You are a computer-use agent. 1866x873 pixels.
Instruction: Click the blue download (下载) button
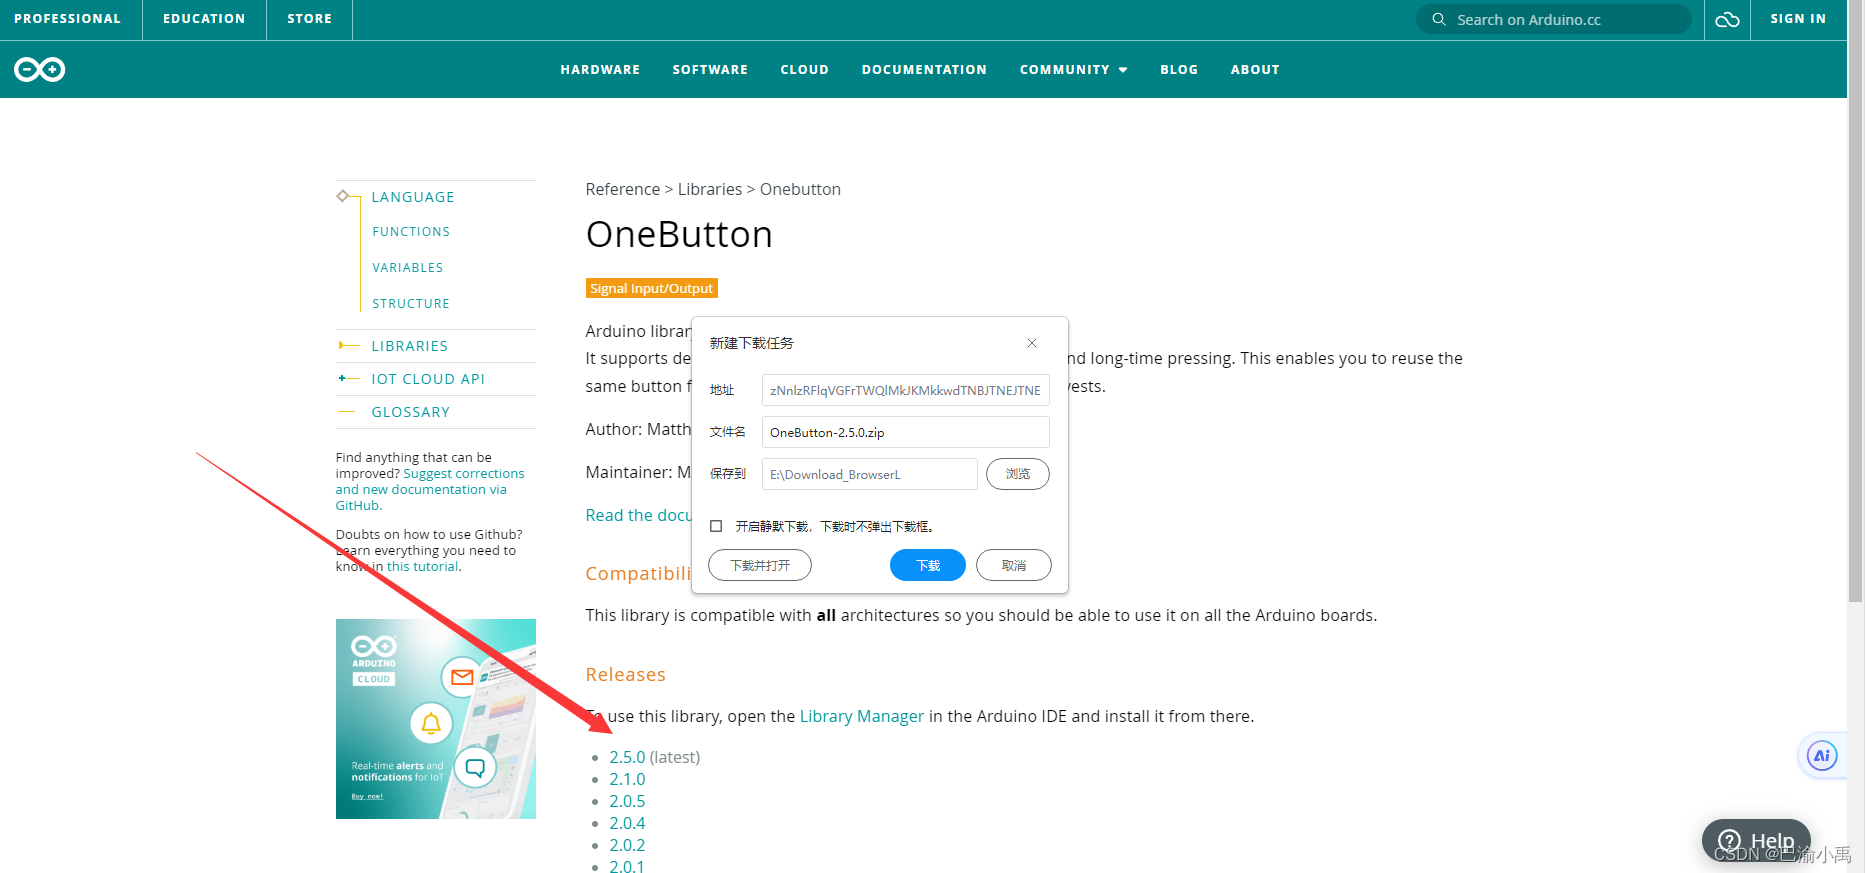(x=928, y=565)
